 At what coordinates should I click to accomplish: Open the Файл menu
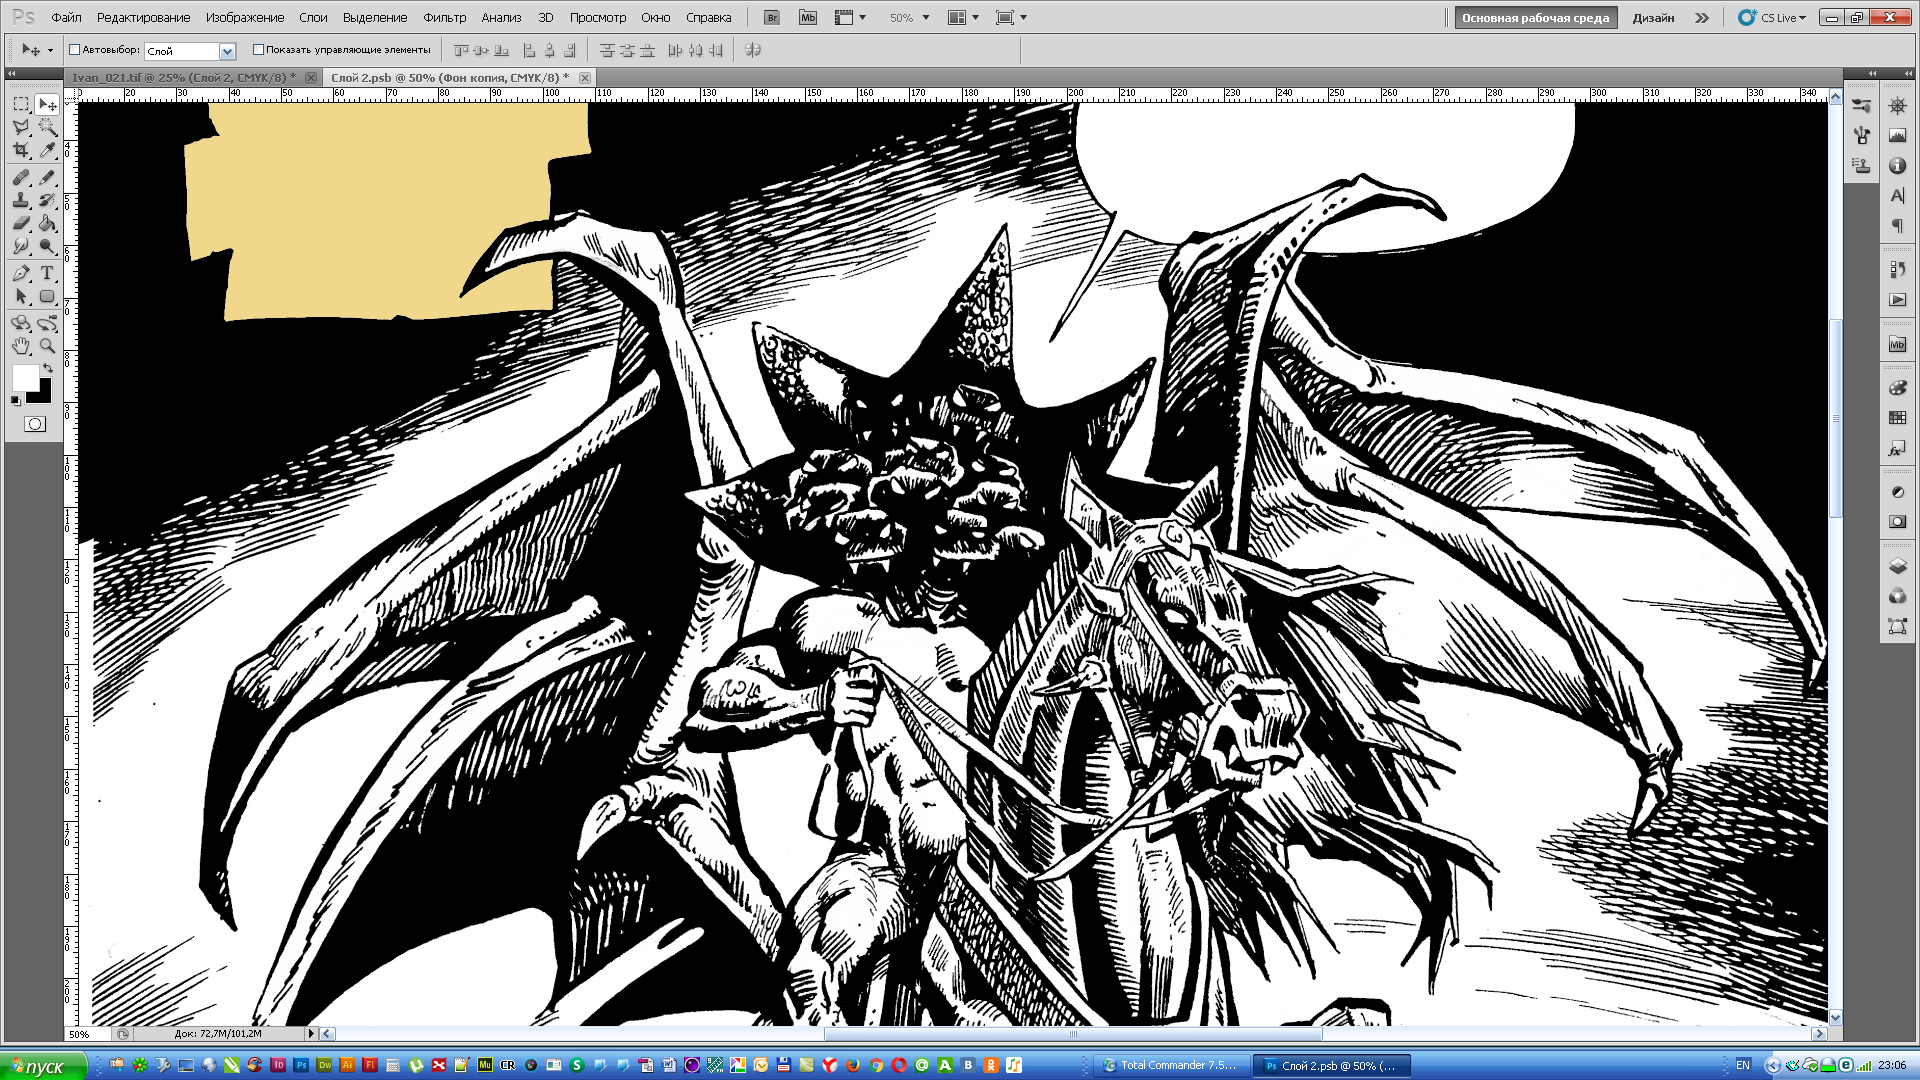click(x=66, y=17)
